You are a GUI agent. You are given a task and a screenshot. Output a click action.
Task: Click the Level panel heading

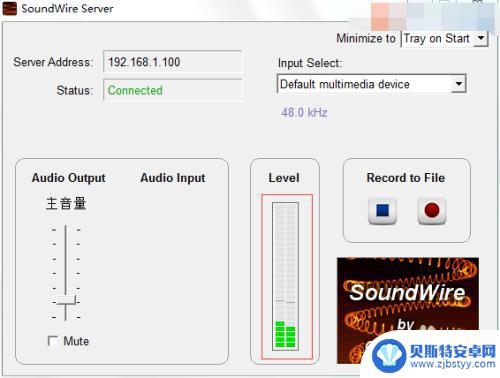(284, 178)
